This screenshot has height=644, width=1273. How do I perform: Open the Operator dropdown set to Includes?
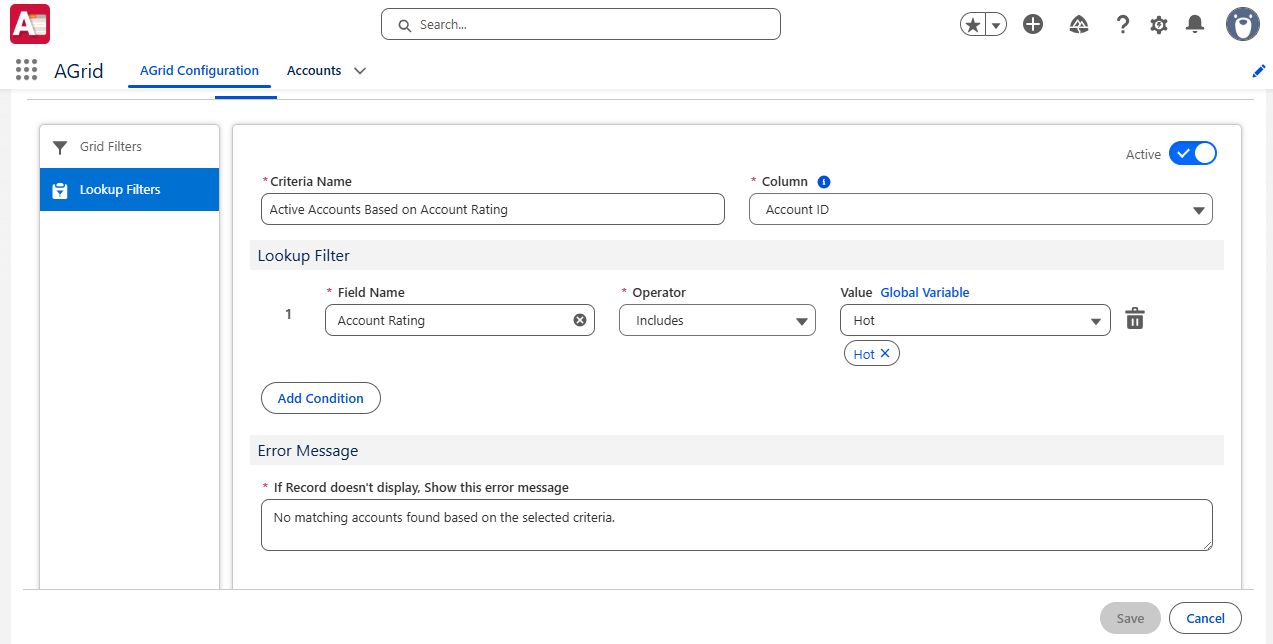[x=716, y=320]
